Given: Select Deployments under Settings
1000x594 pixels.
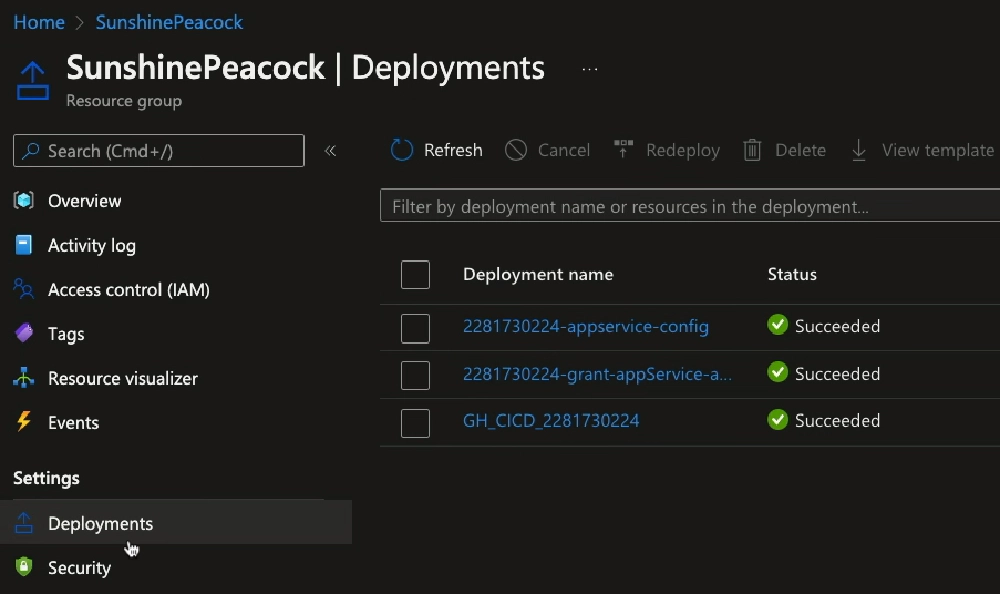Looking at the screenshot, I should pyautogui.click(x=175, y=523).
